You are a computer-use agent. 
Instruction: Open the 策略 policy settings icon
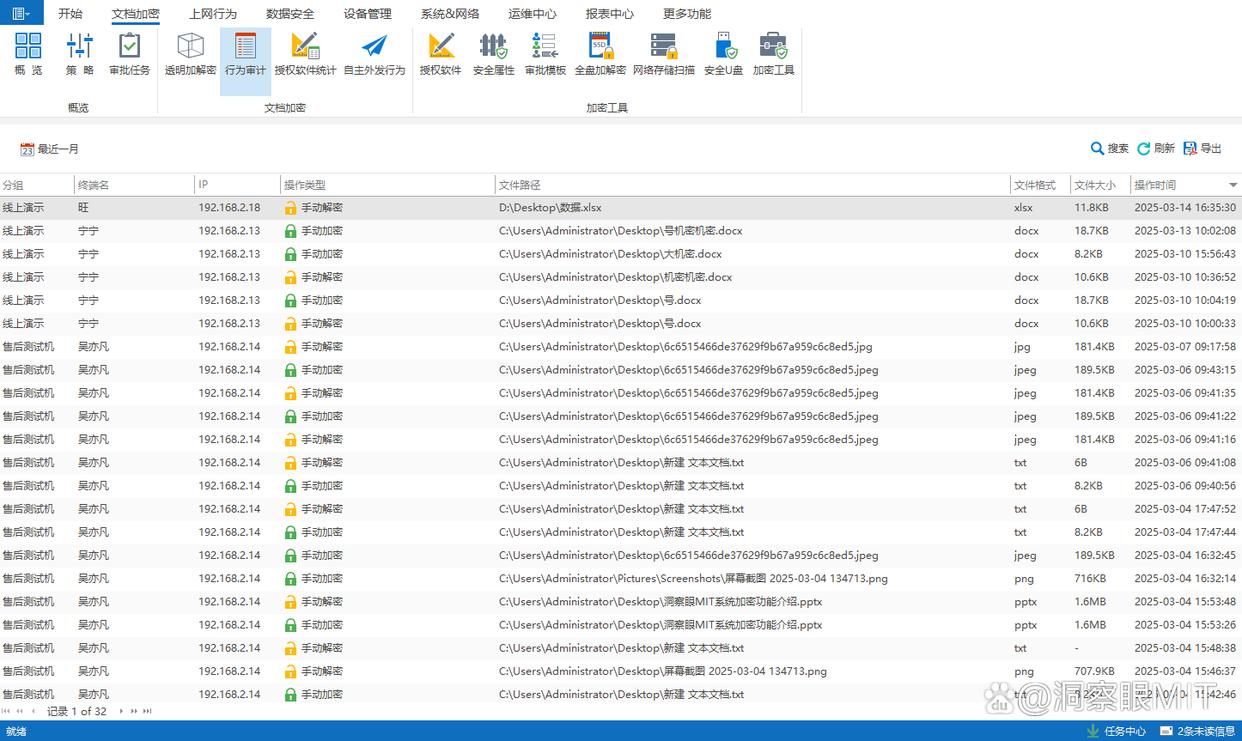(80, 54)
